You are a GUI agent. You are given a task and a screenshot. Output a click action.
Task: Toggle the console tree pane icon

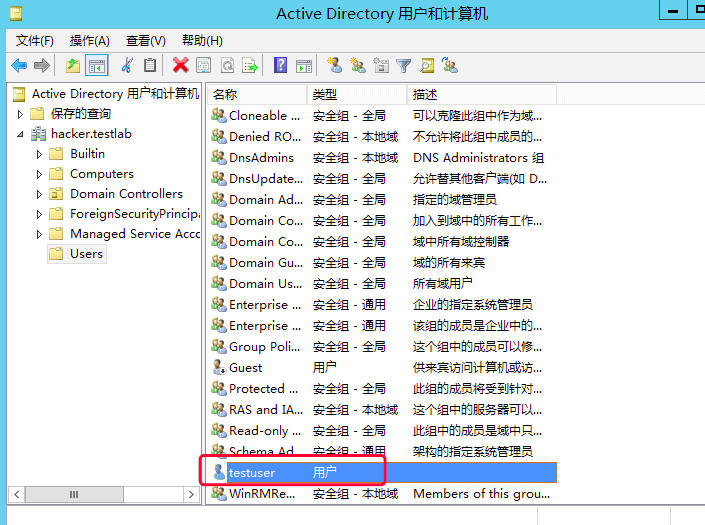point(97,66)
